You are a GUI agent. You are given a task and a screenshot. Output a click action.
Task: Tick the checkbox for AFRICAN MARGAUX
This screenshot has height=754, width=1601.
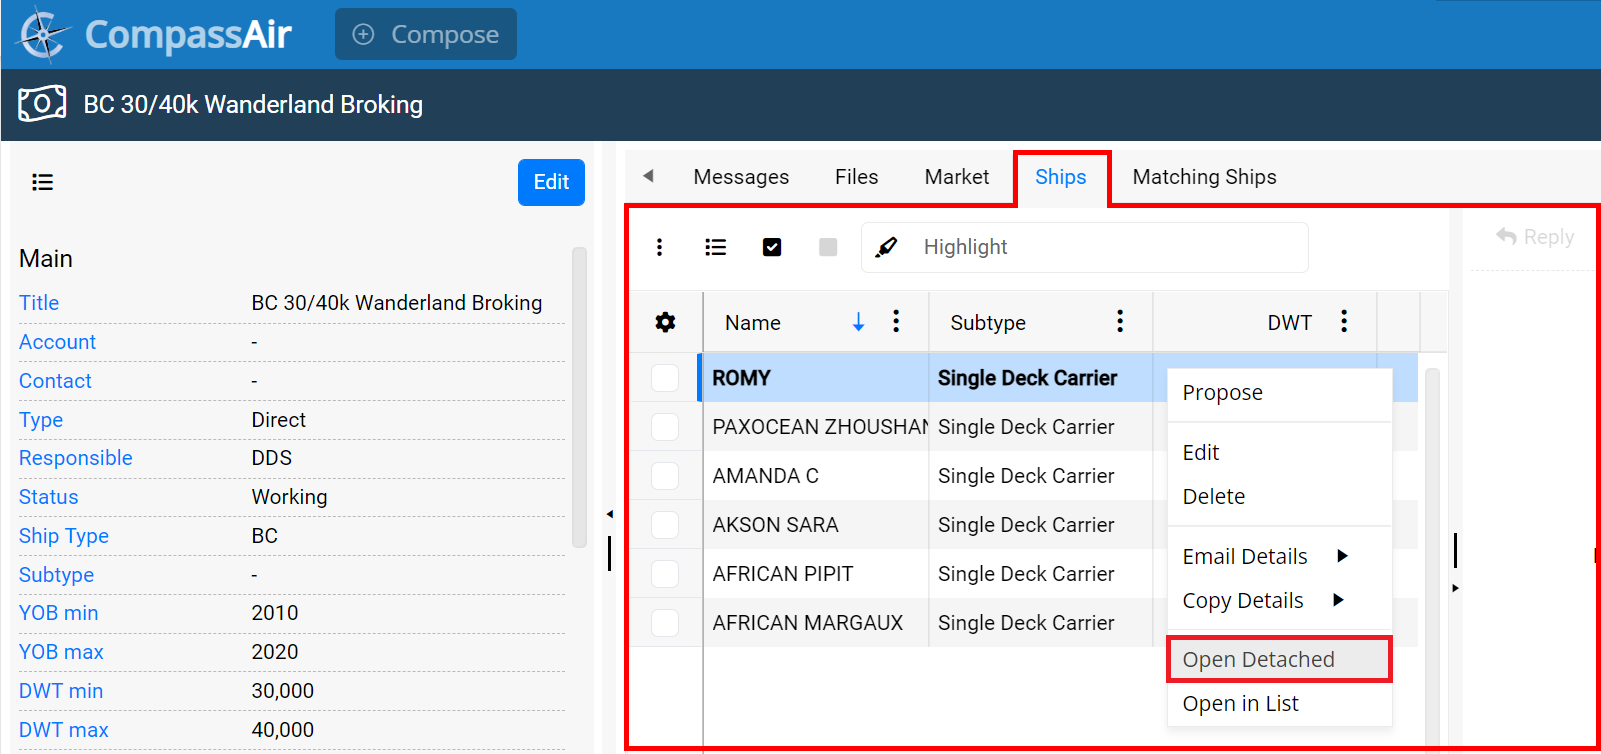[665, 623]
